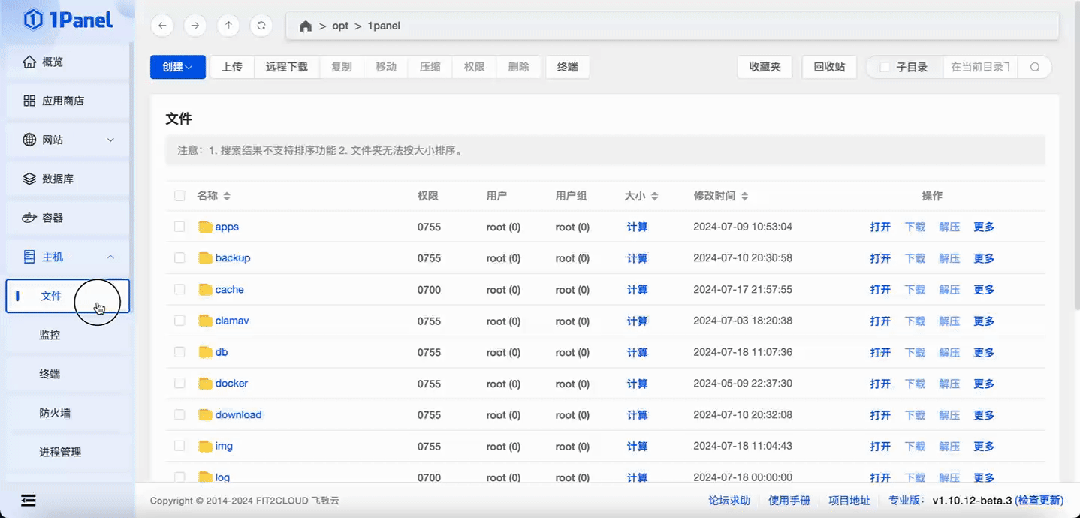Click 计算 size for apps folder
Viewport: 1080px width, 518px height.
point(637,227)
